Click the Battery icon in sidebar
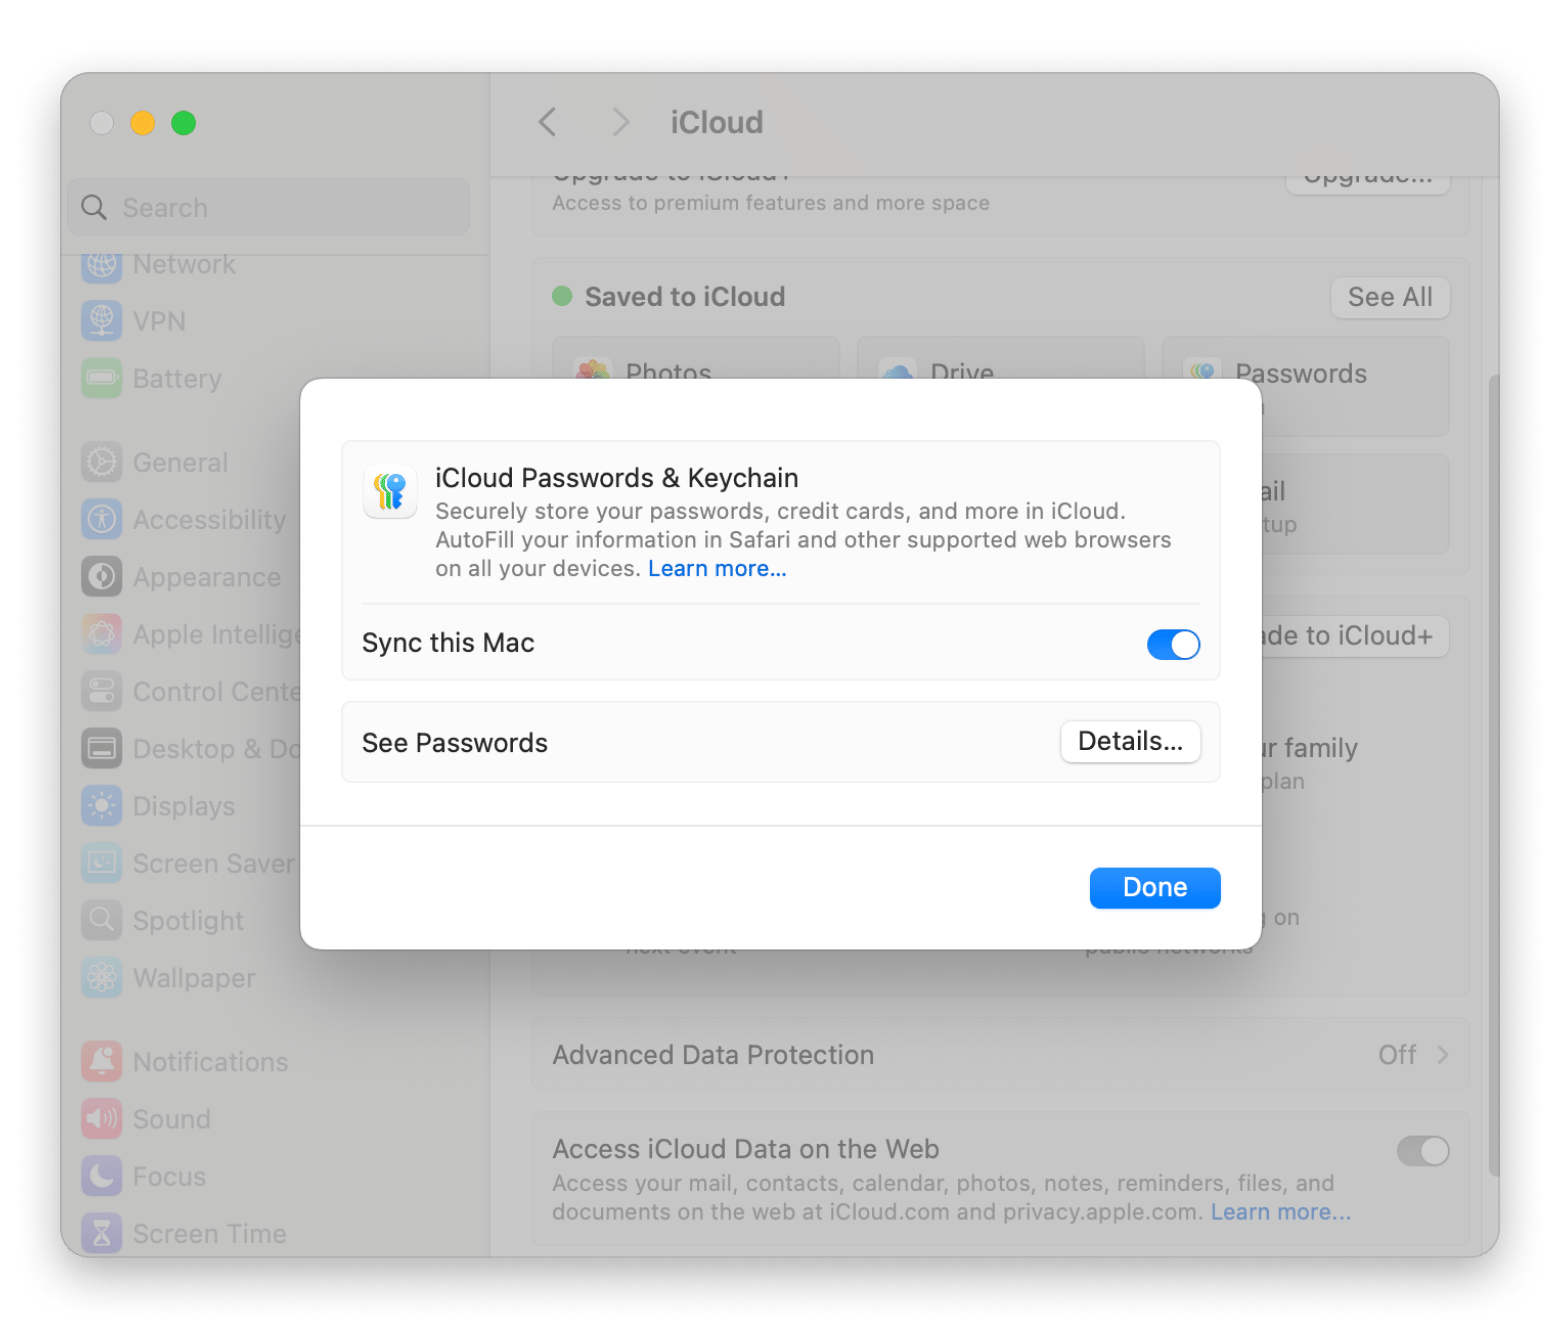1560x1338 pixels. pos(102,378)
